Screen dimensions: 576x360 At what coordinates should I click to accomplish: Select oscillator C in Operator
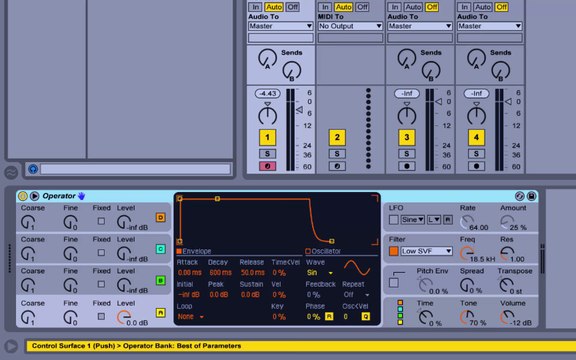pyautogui.click(x=161, y=249)
